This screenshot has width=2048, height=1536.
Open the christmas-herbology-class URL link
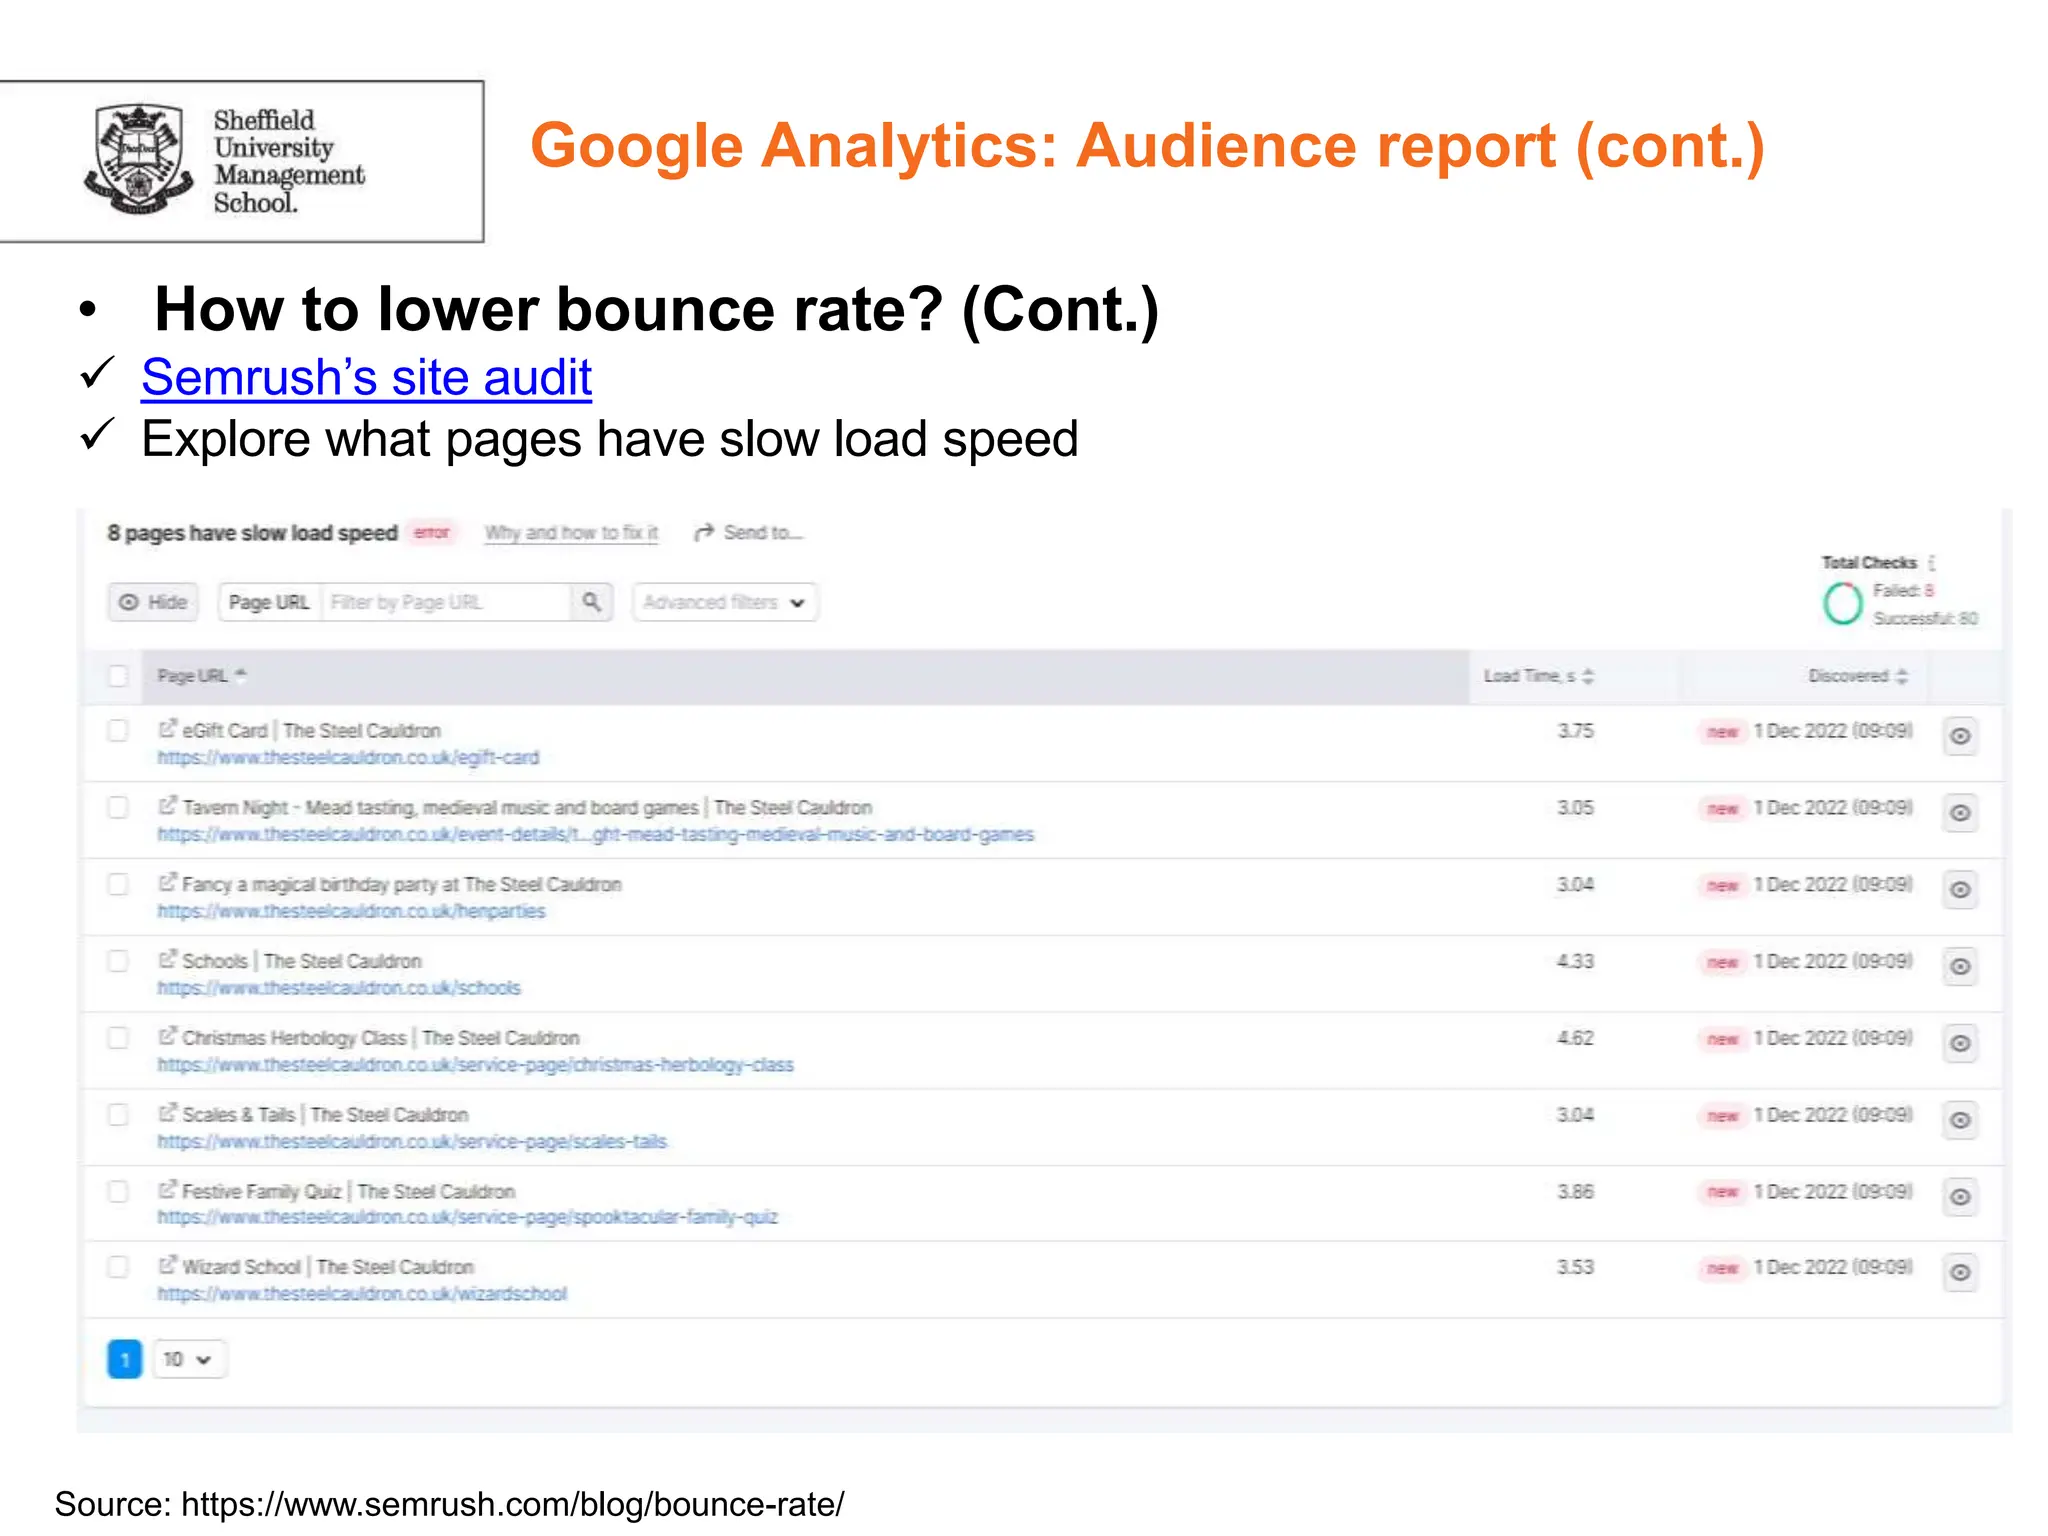[x=475, y=1065]
